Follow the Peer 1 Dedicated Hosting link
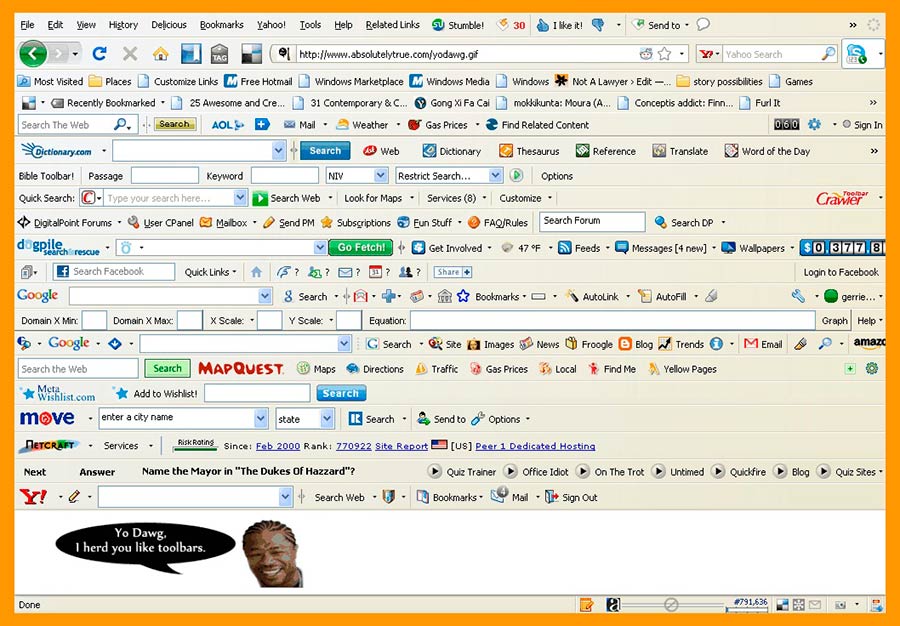900x626 pixels. [534, 446]
